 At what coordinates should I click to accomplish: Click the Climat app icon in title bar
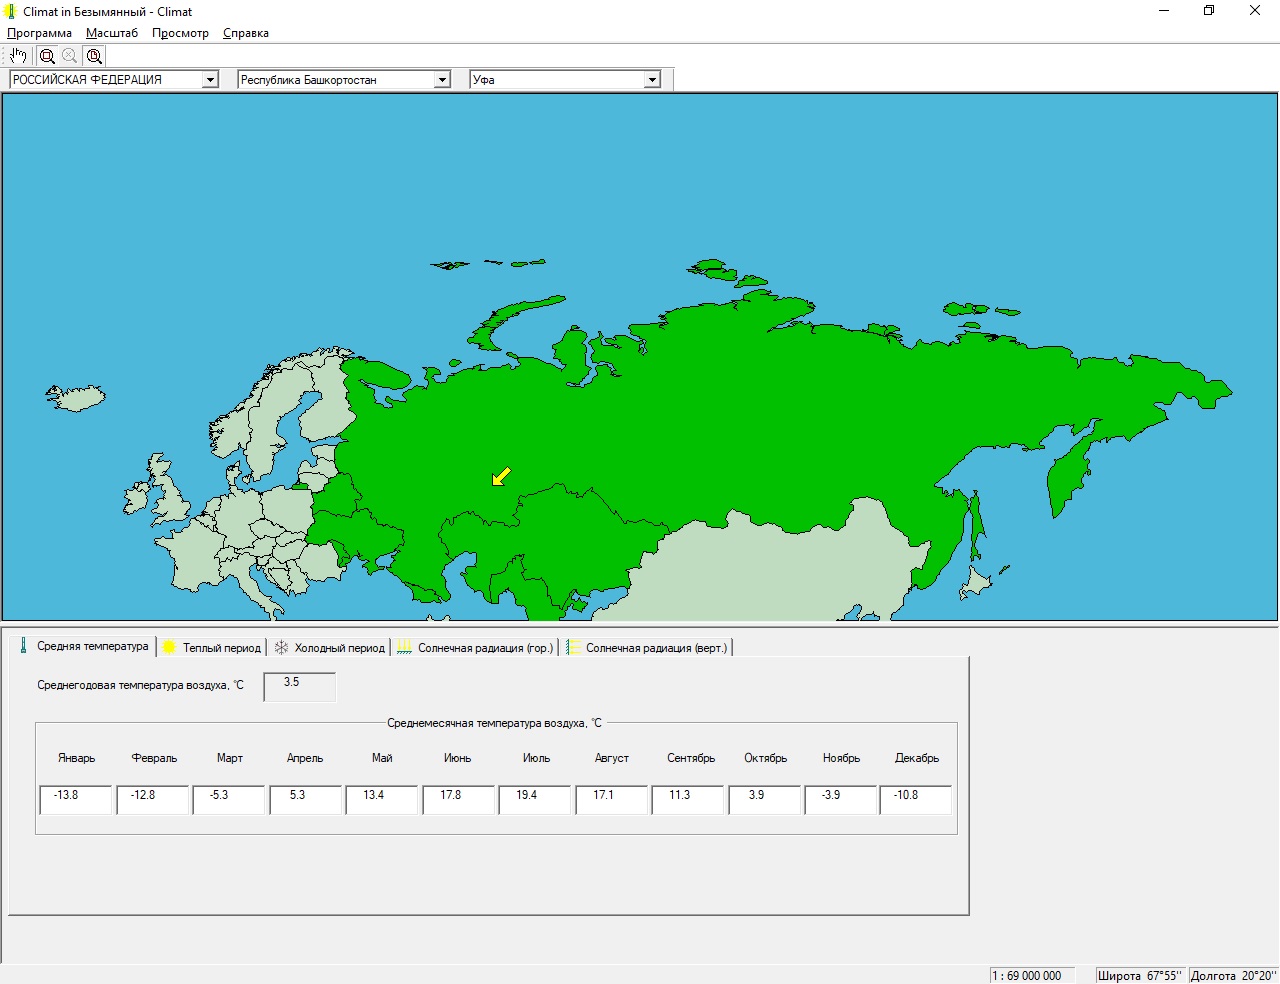pos(11,11)
